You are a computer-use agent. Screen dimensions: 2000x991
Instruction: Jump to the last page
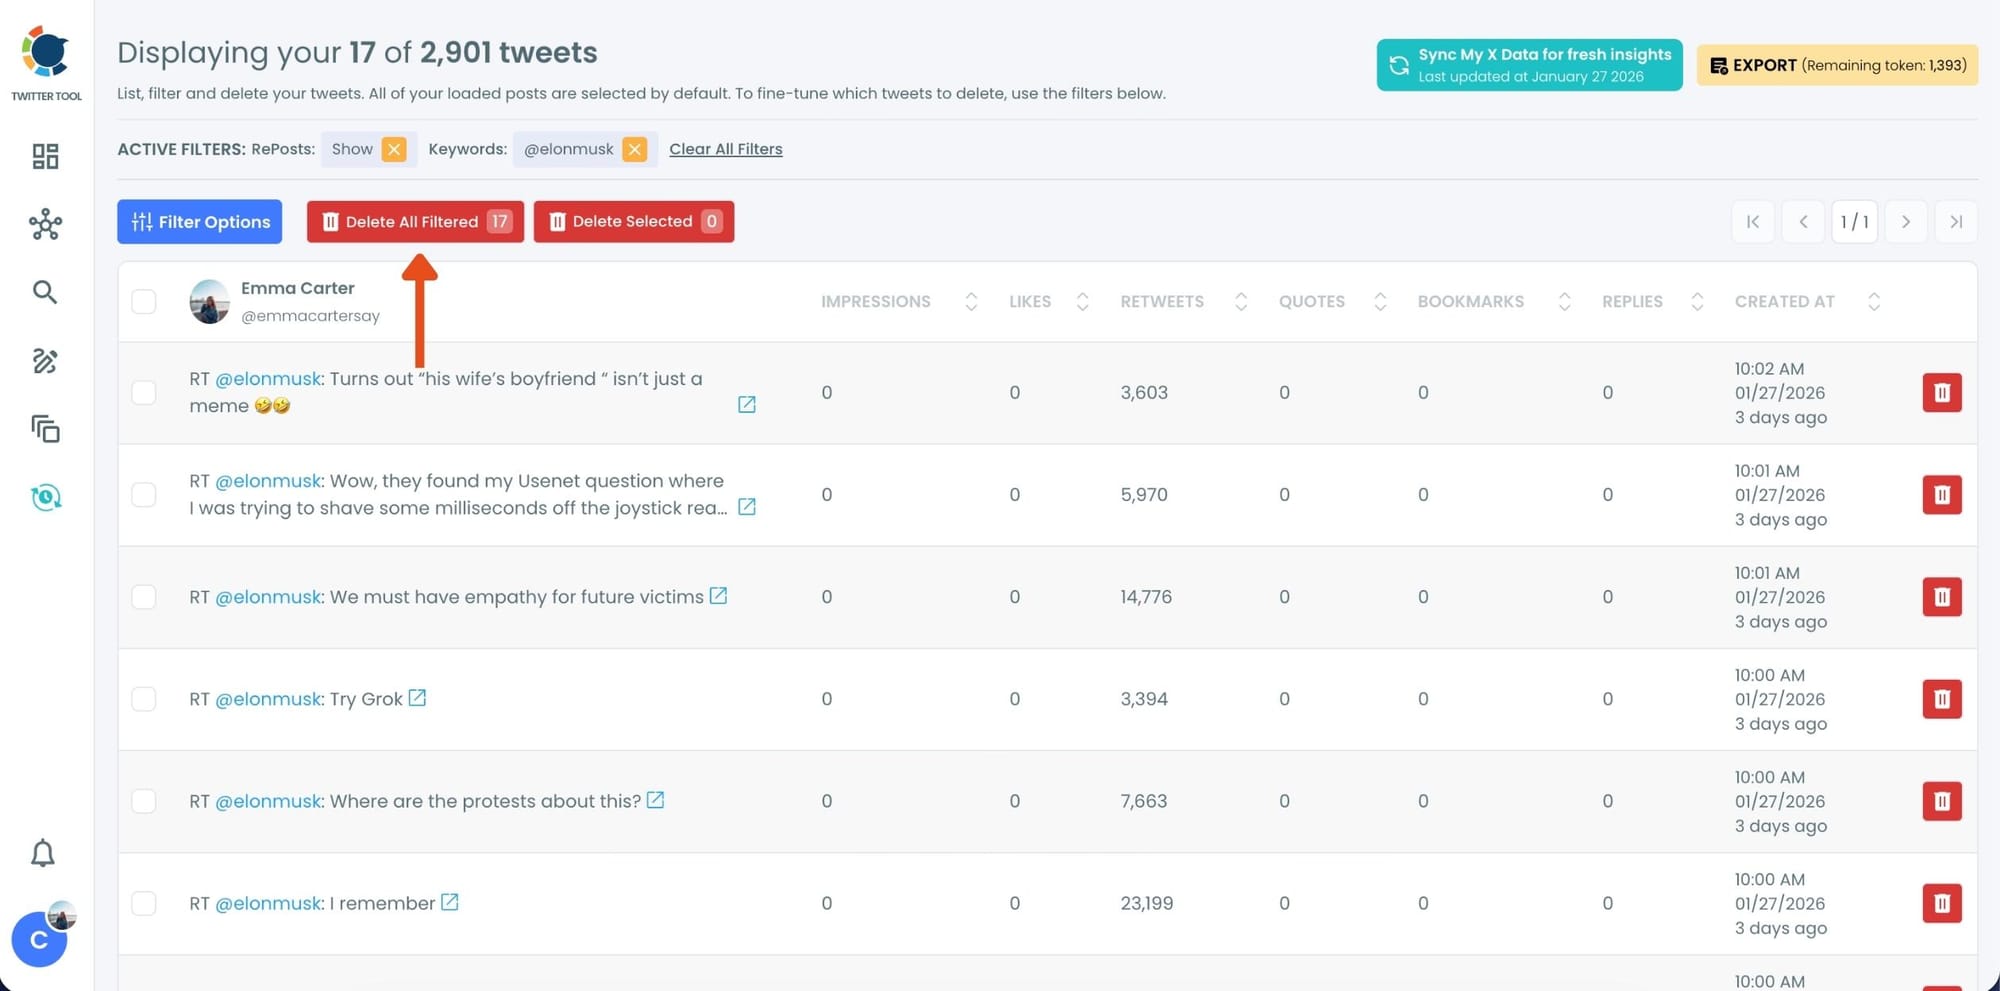(x=1956, y=221)
